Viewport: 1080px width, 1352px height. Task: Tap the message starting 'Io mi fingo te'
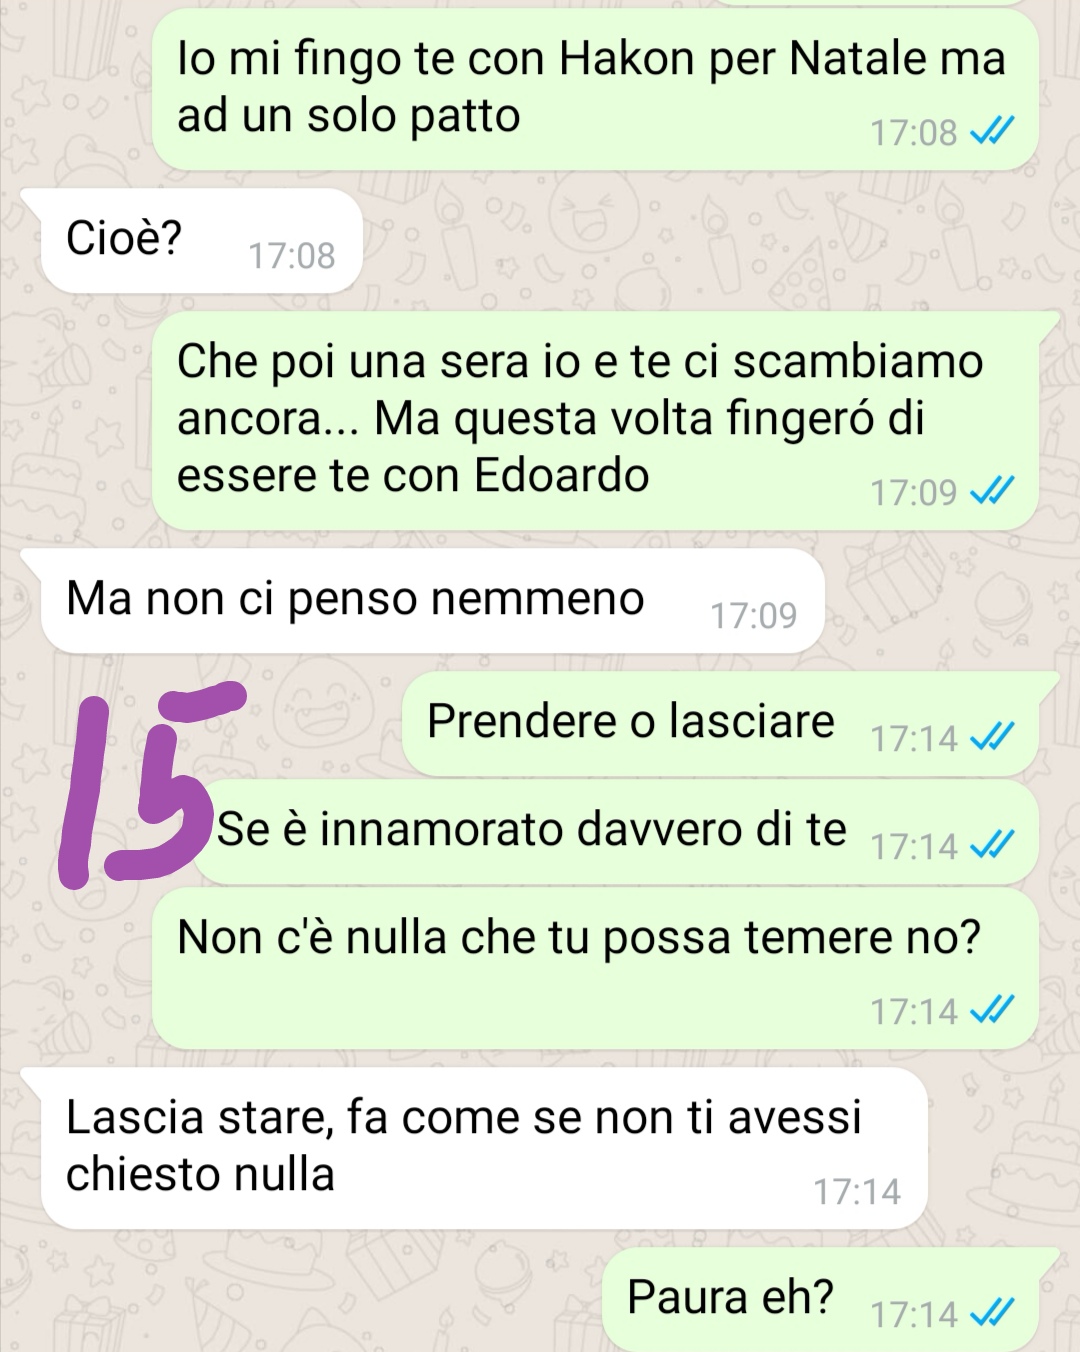tap(595, 89)
